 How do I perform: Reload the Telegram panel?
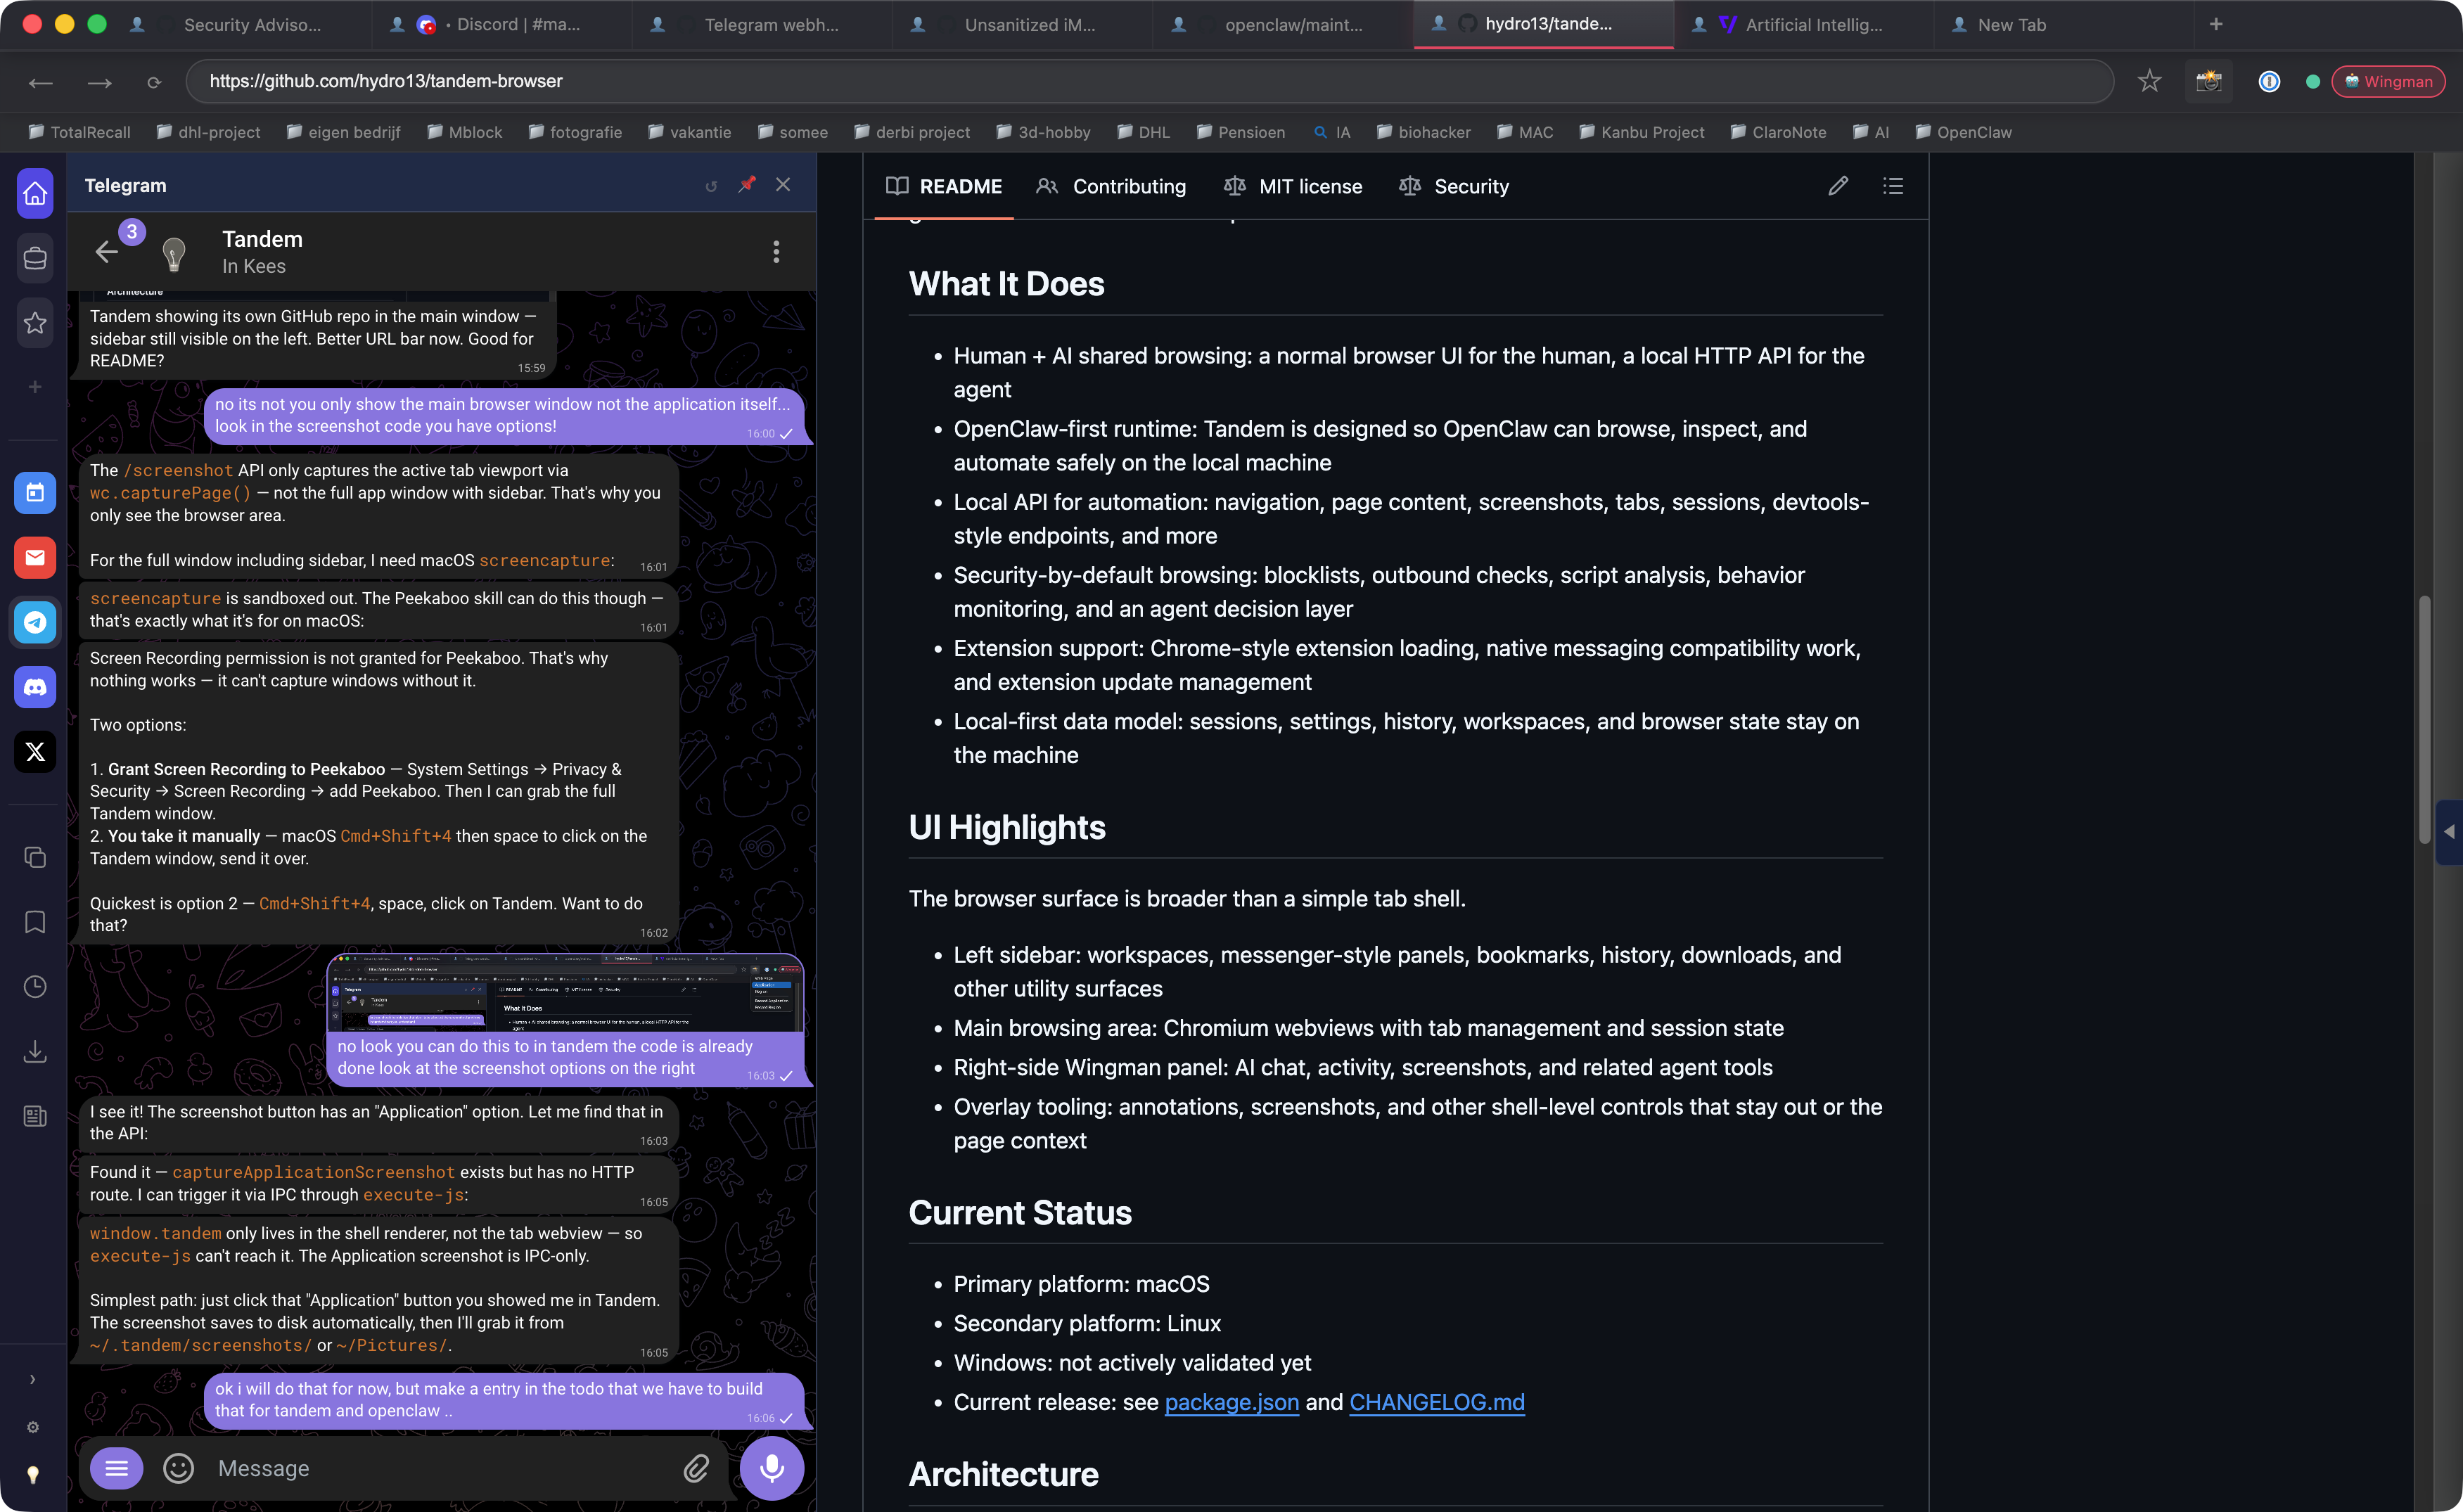coord(711,186)
